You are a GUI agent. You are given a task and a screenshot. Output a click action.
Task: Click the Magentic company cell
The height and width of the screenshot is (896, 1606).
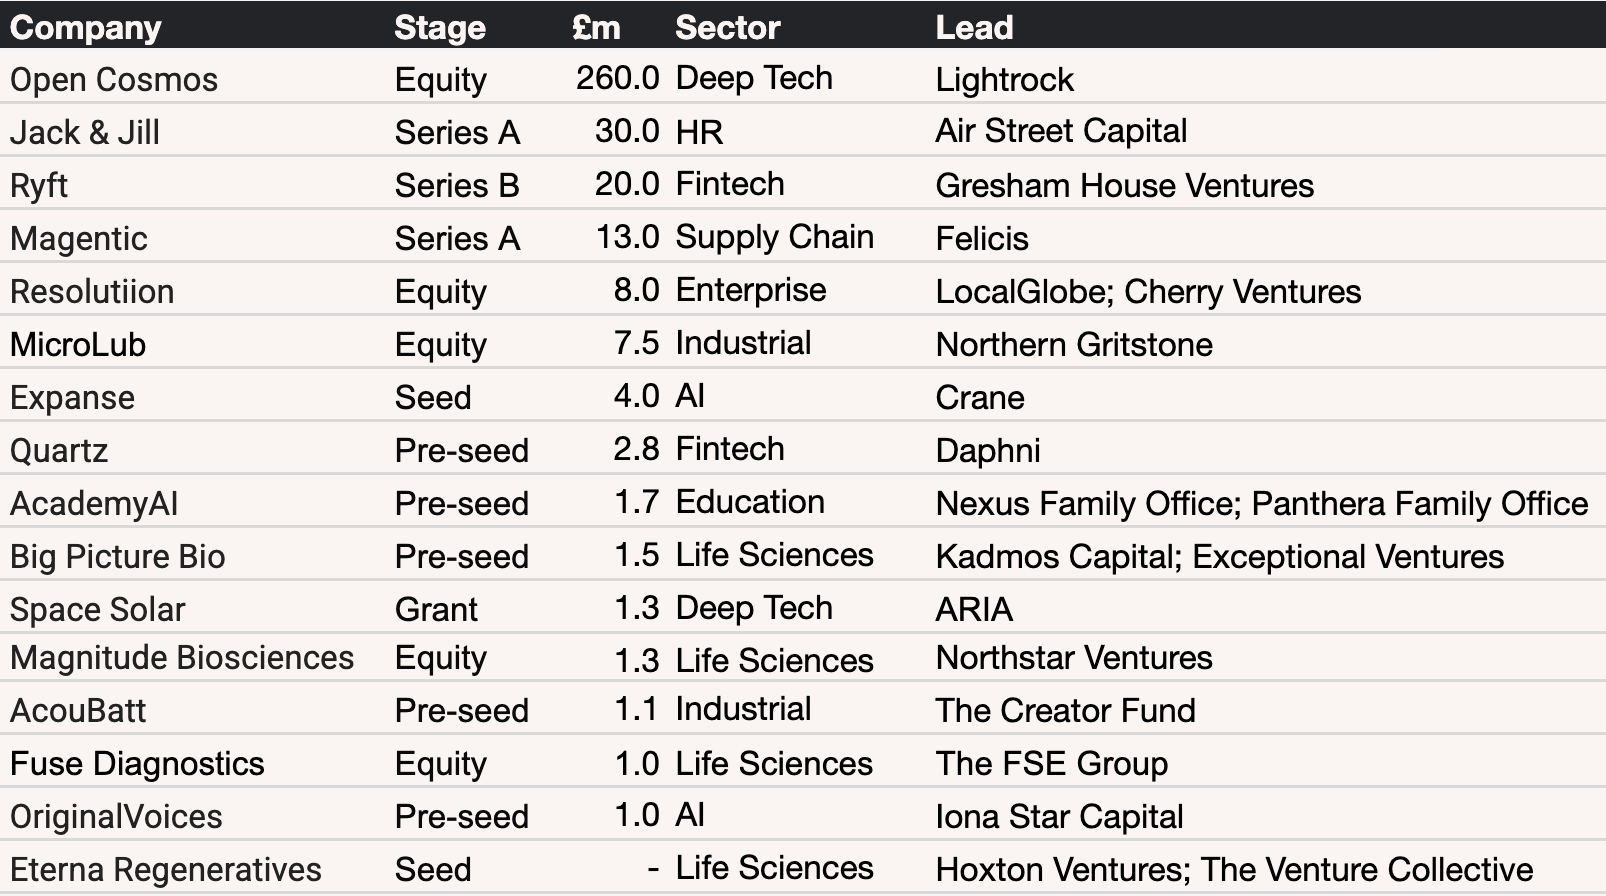pos(79,239)
